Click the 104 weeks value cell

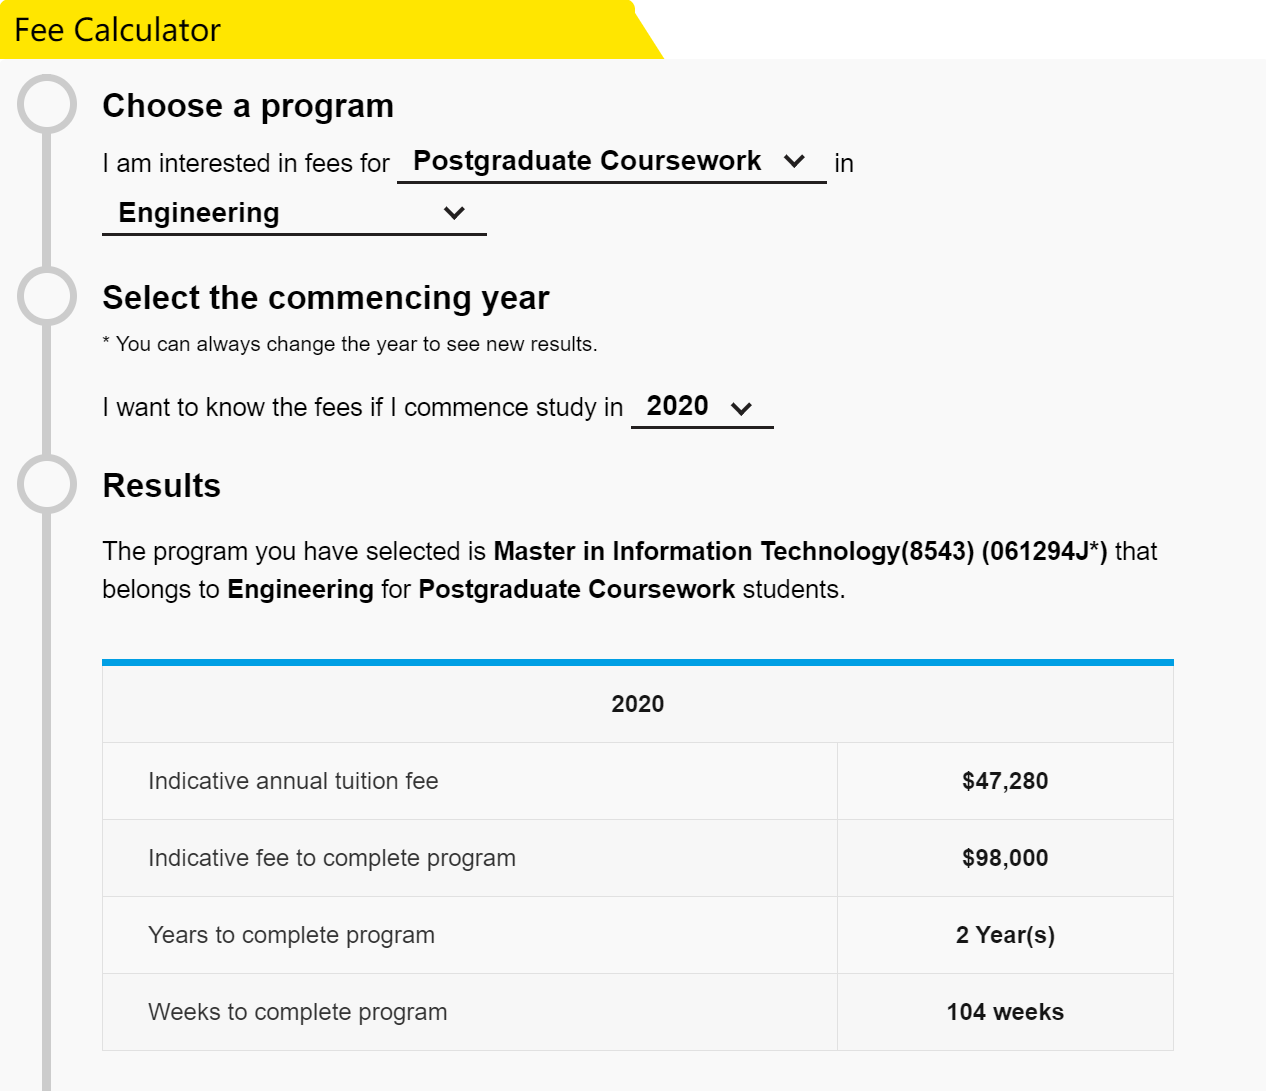coord(1005,1012)
